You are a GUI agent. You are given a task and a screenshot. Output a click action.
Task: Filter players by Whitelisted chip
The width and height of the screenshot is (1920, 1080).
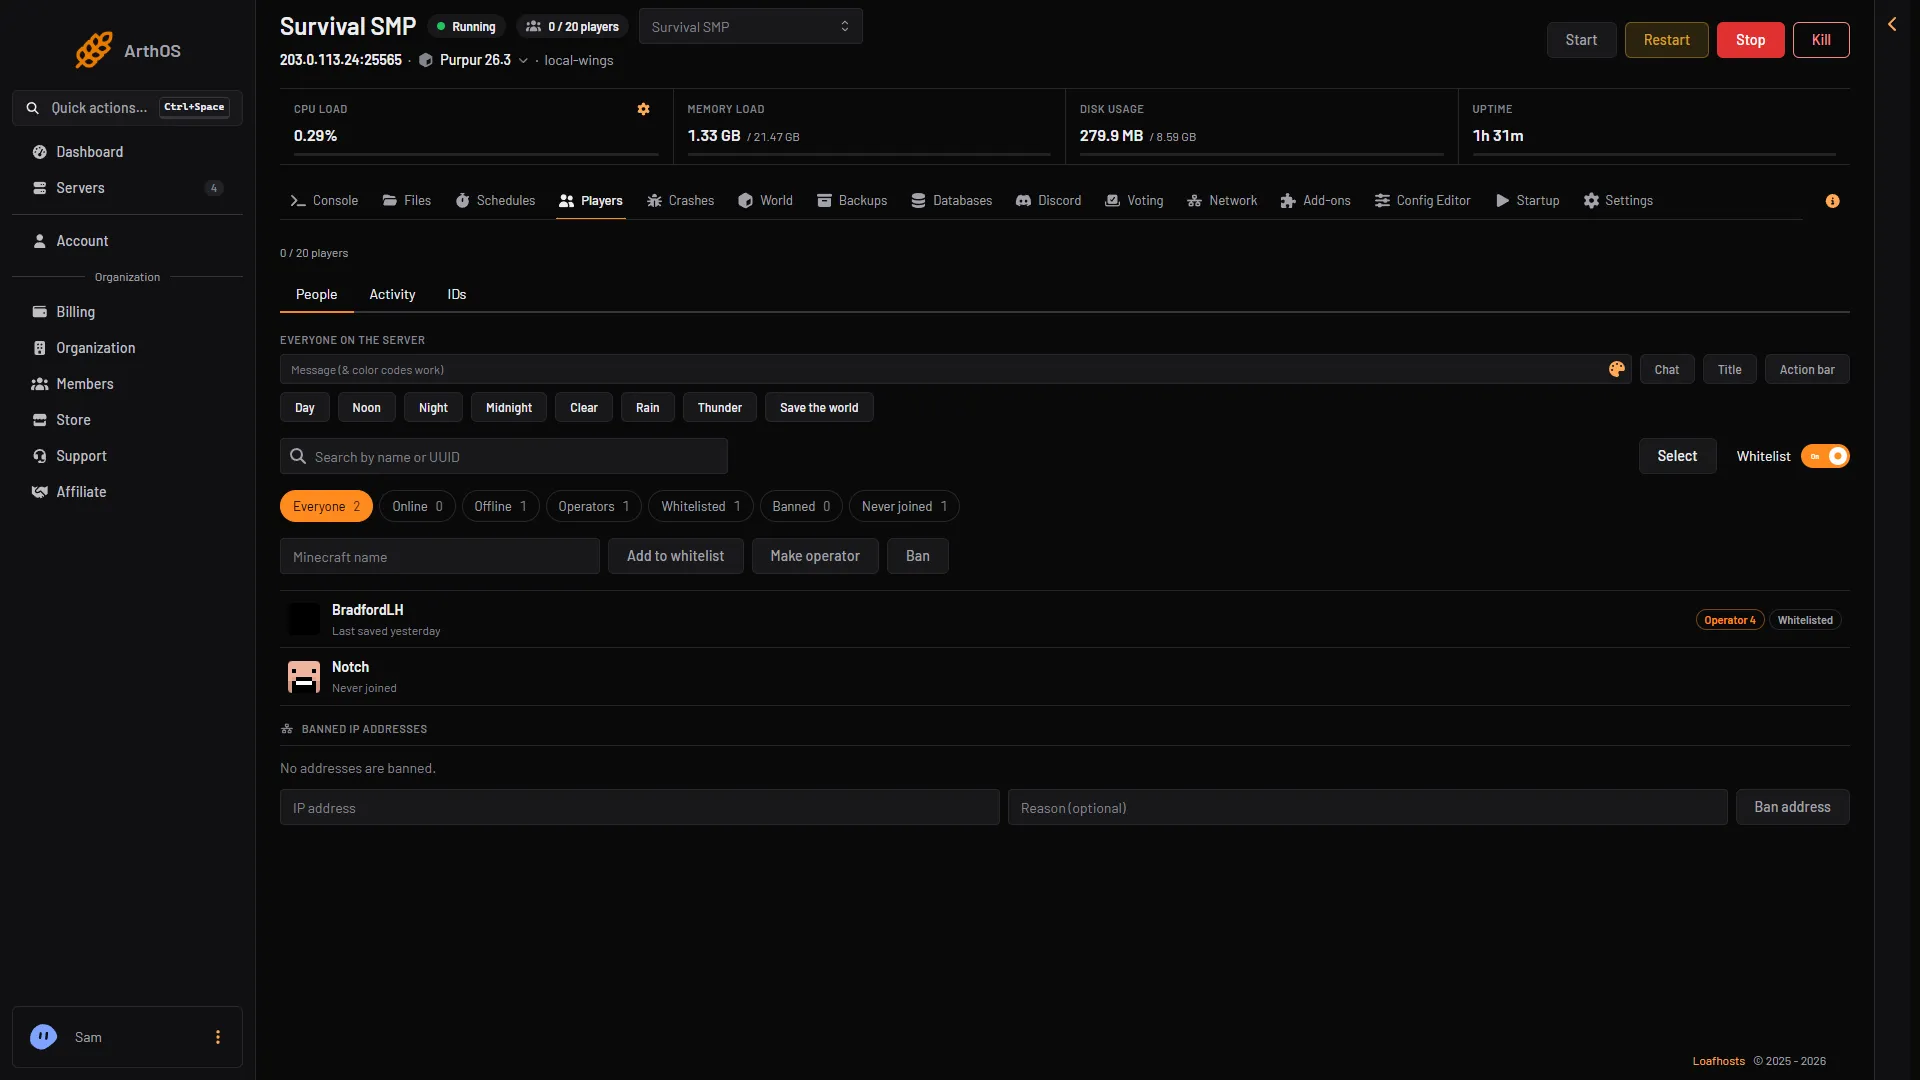tap(701, 506)
